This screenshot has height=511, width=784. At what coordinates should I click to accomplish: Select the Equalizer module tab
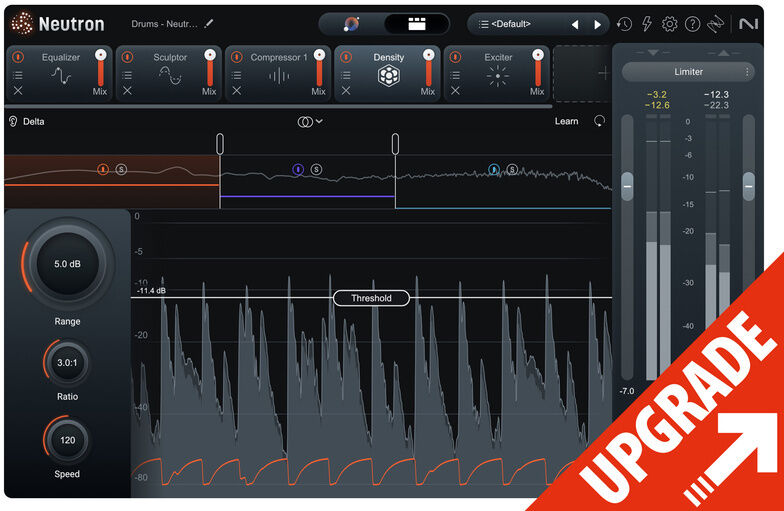60,74
